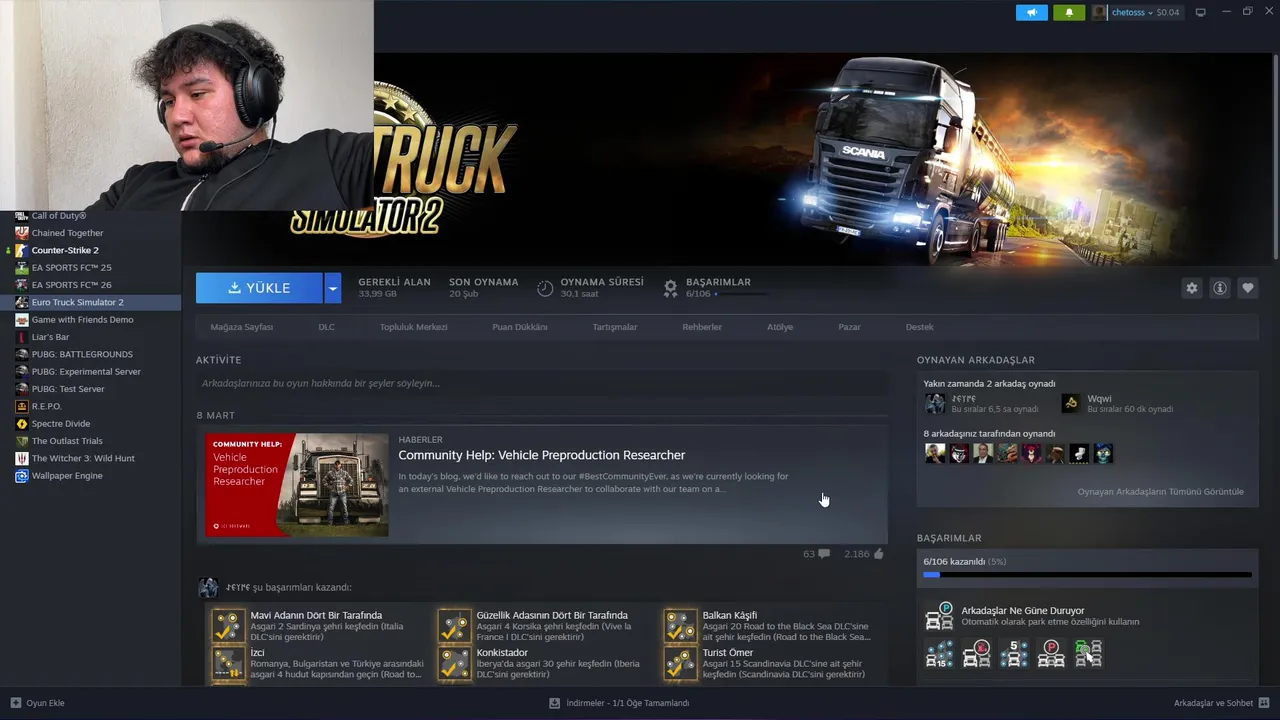Image resolution: width=1280 pixels, height=720 pixels.
Task: Open Puan Dükkânı tab
Action: pos(520,327)
